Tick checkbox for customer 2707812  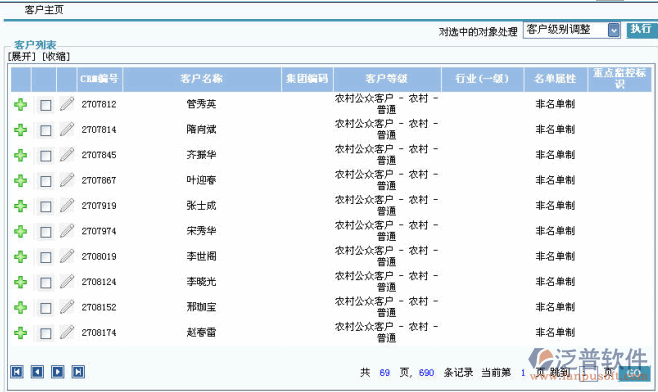tap(45, 105)
